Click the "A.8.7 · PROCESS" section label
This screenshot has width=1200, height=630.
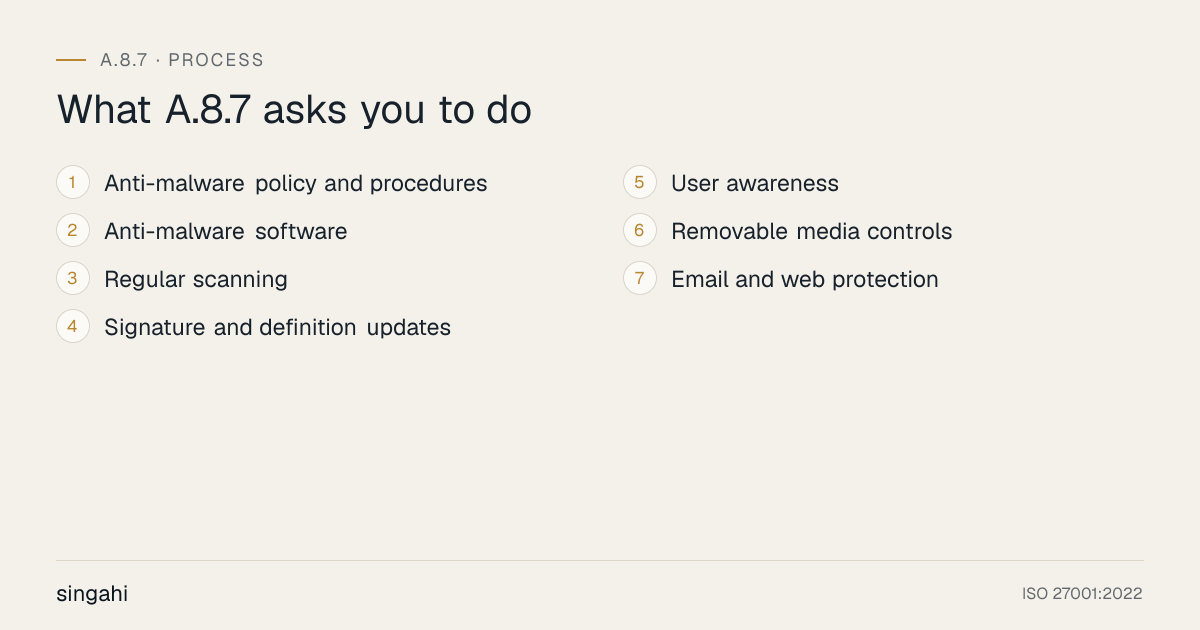pos(182,60)
